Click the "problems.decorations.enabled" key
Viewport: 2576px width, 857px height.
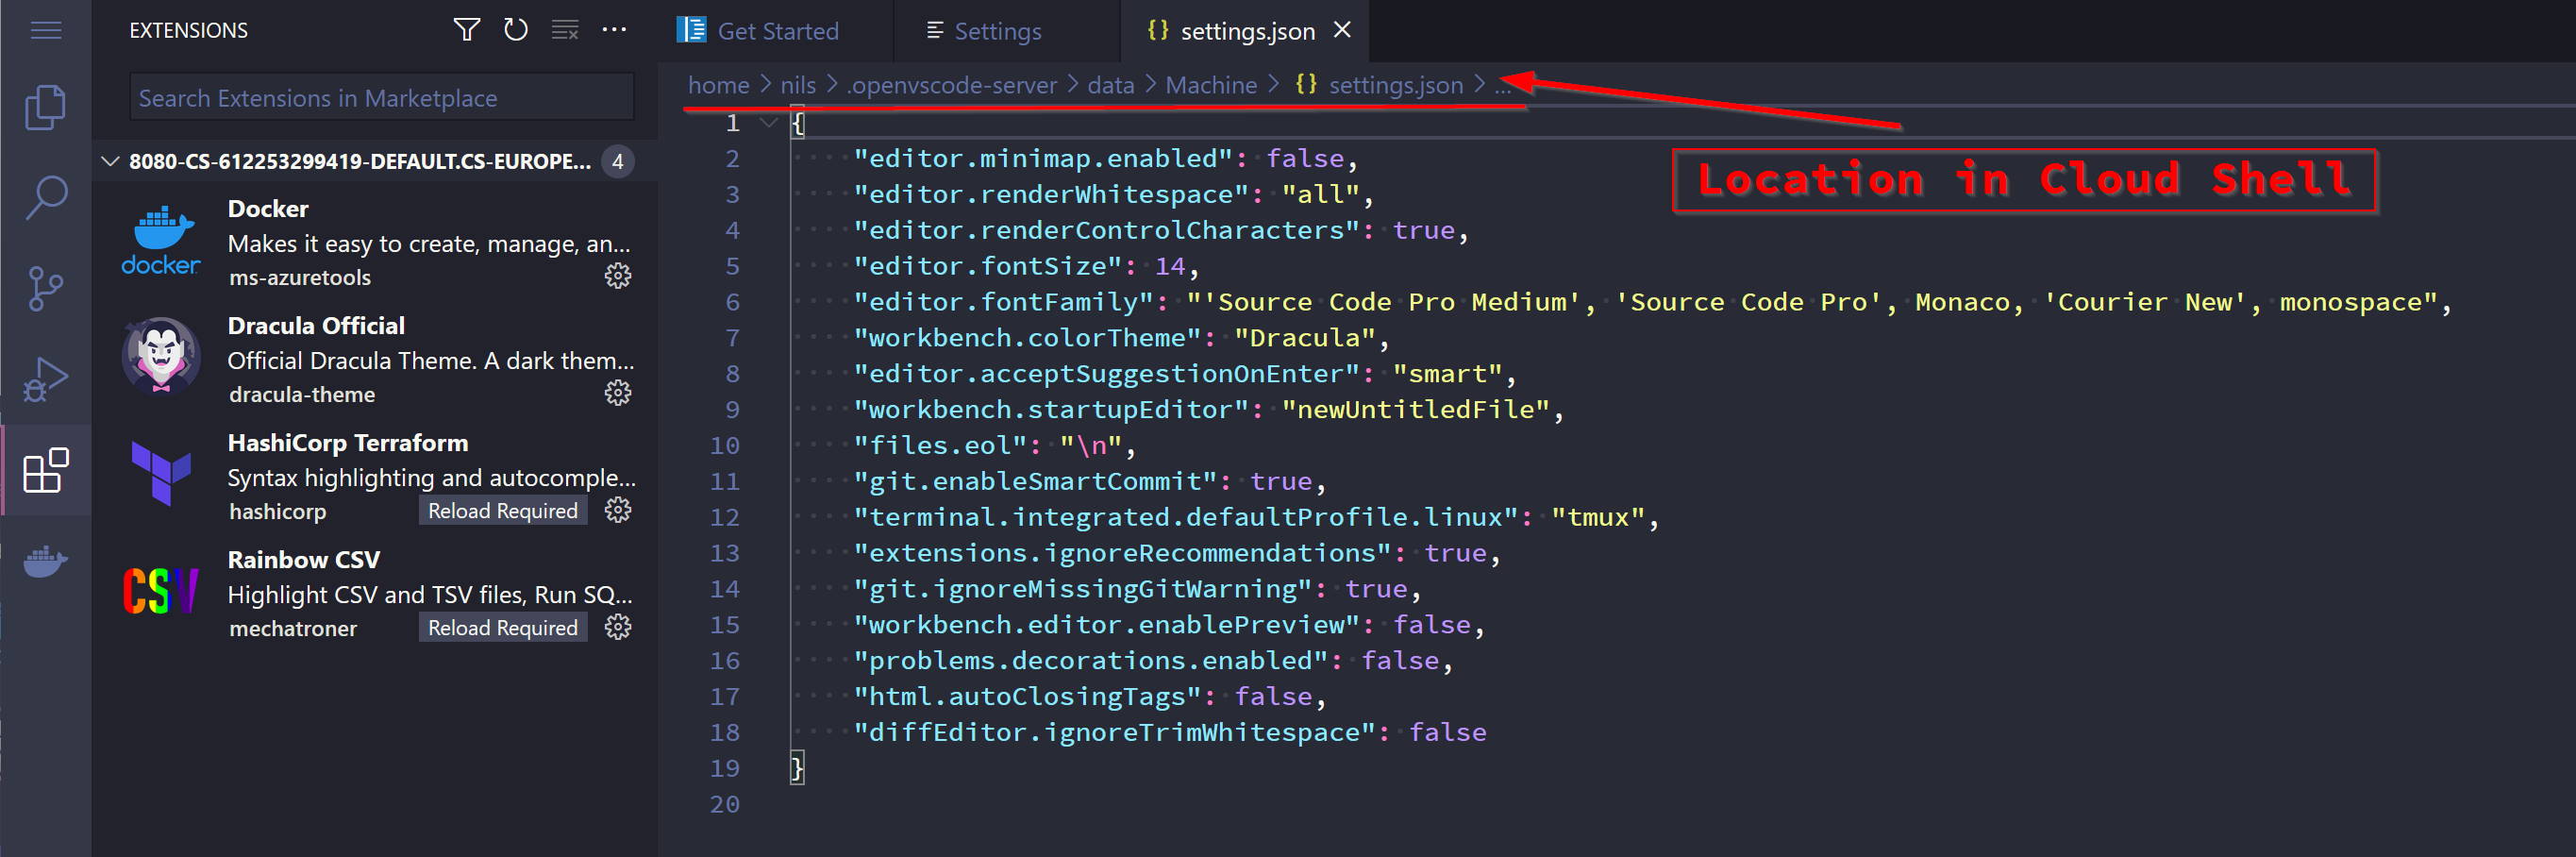pos(1090,660)
